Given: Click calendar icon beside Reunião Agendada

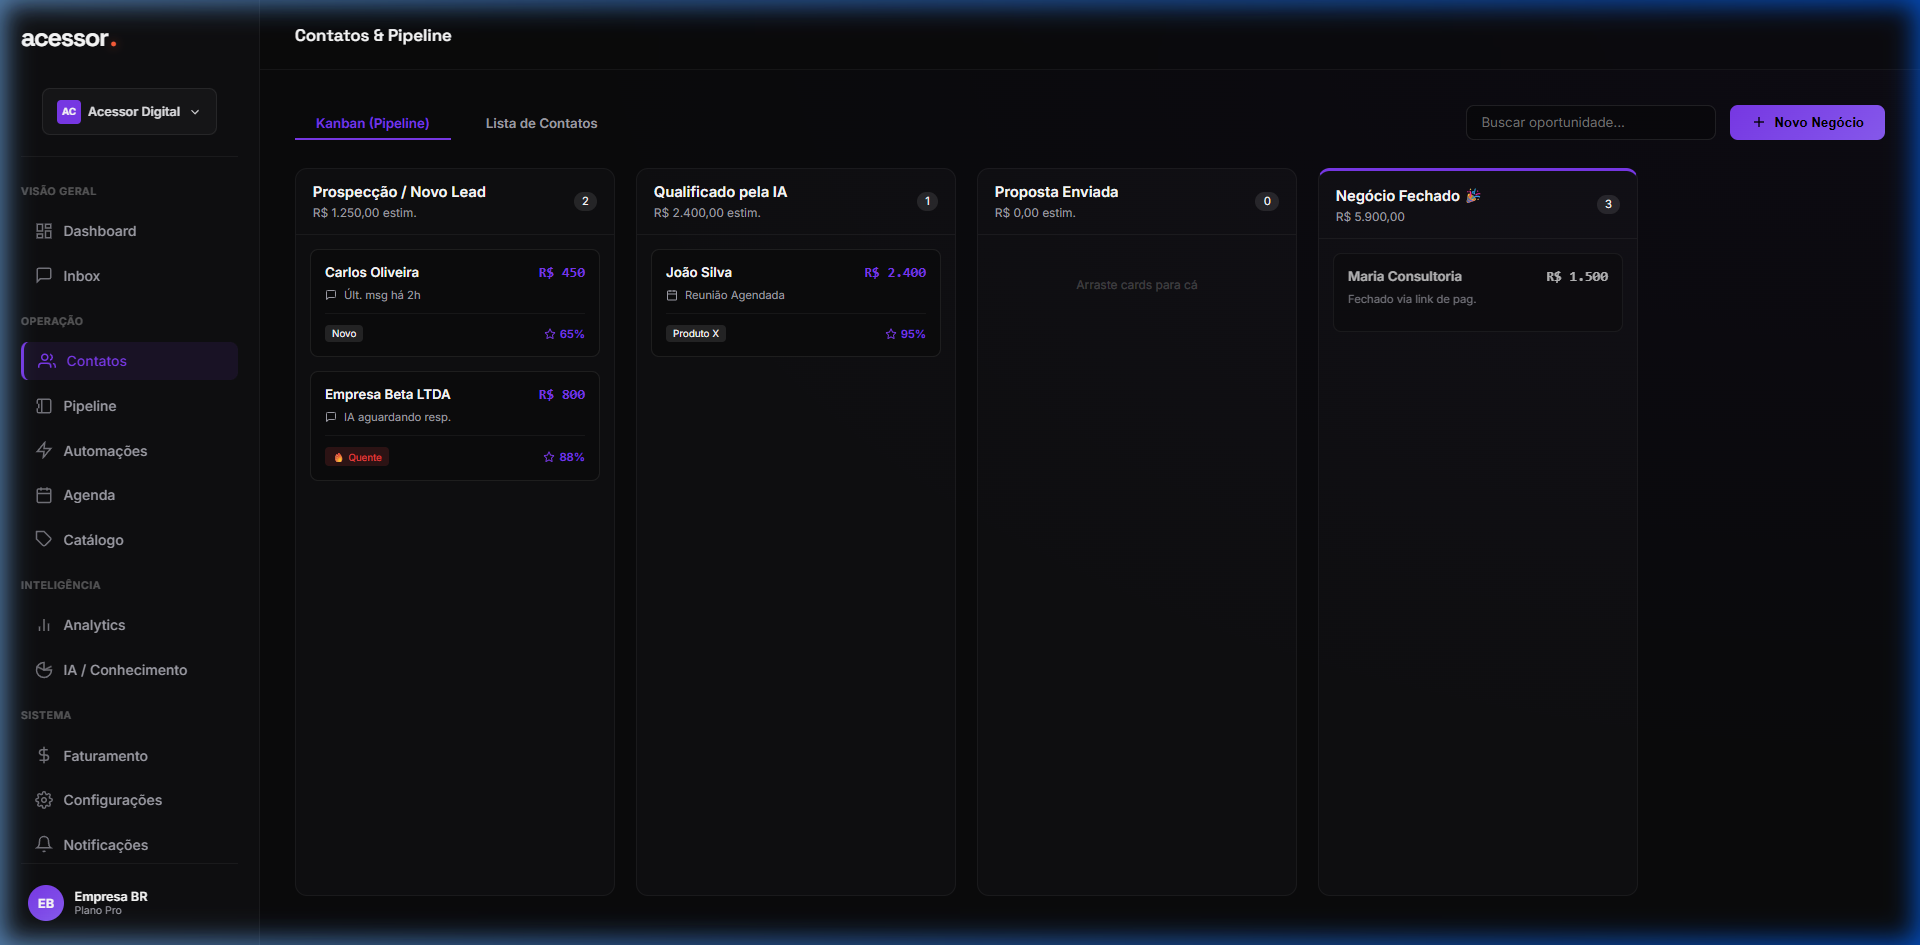Looking at the screenshot, I should click(x=672, y=295).
